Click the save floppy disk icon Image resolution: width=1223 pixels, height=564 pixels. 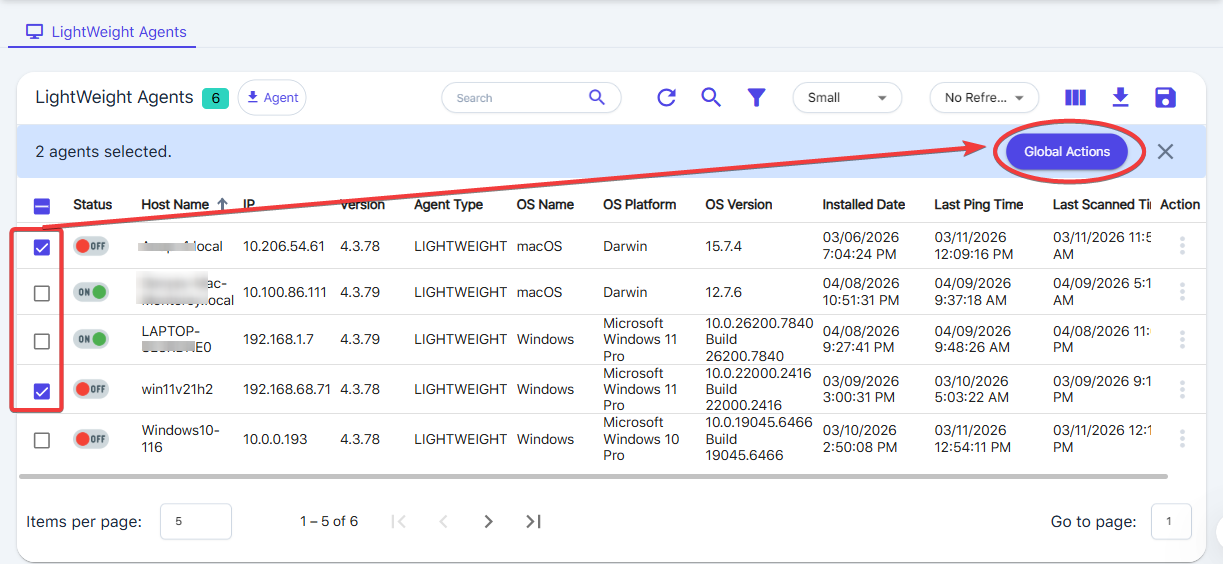coord(1165,97)
